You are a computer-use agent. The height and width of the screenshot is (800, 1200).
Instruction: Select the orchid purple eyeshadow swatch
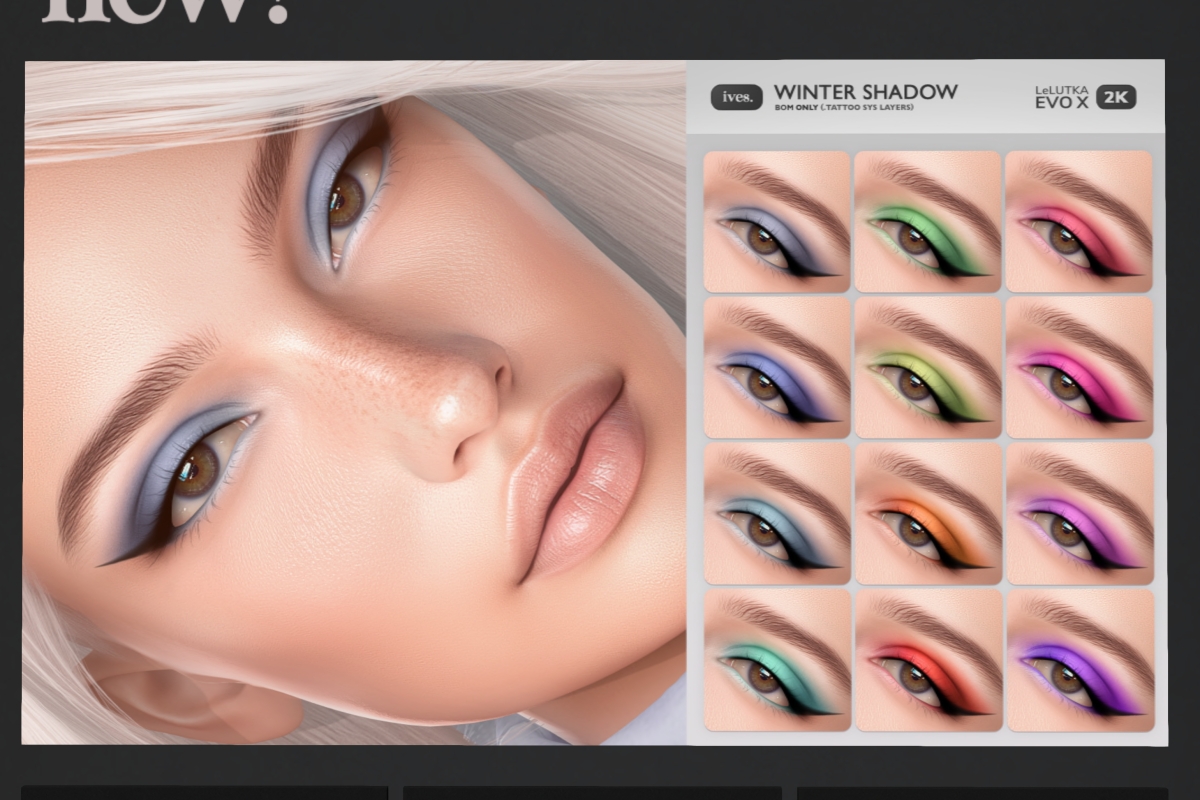tap(1078, 513)
